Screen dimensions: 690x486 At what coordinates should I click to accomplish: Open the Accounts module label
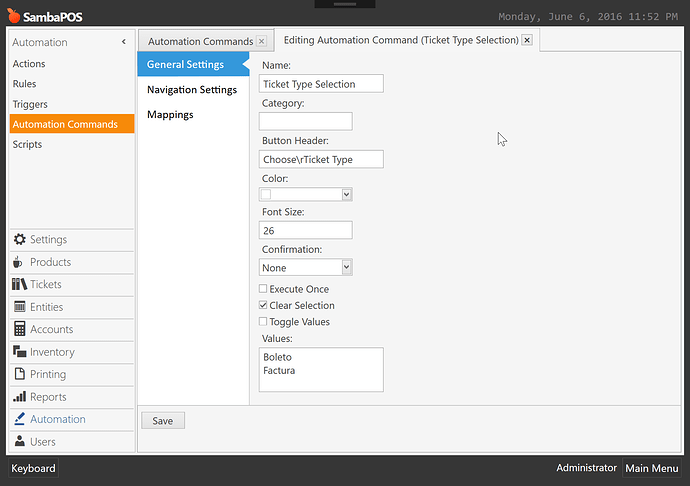[51, 329]
